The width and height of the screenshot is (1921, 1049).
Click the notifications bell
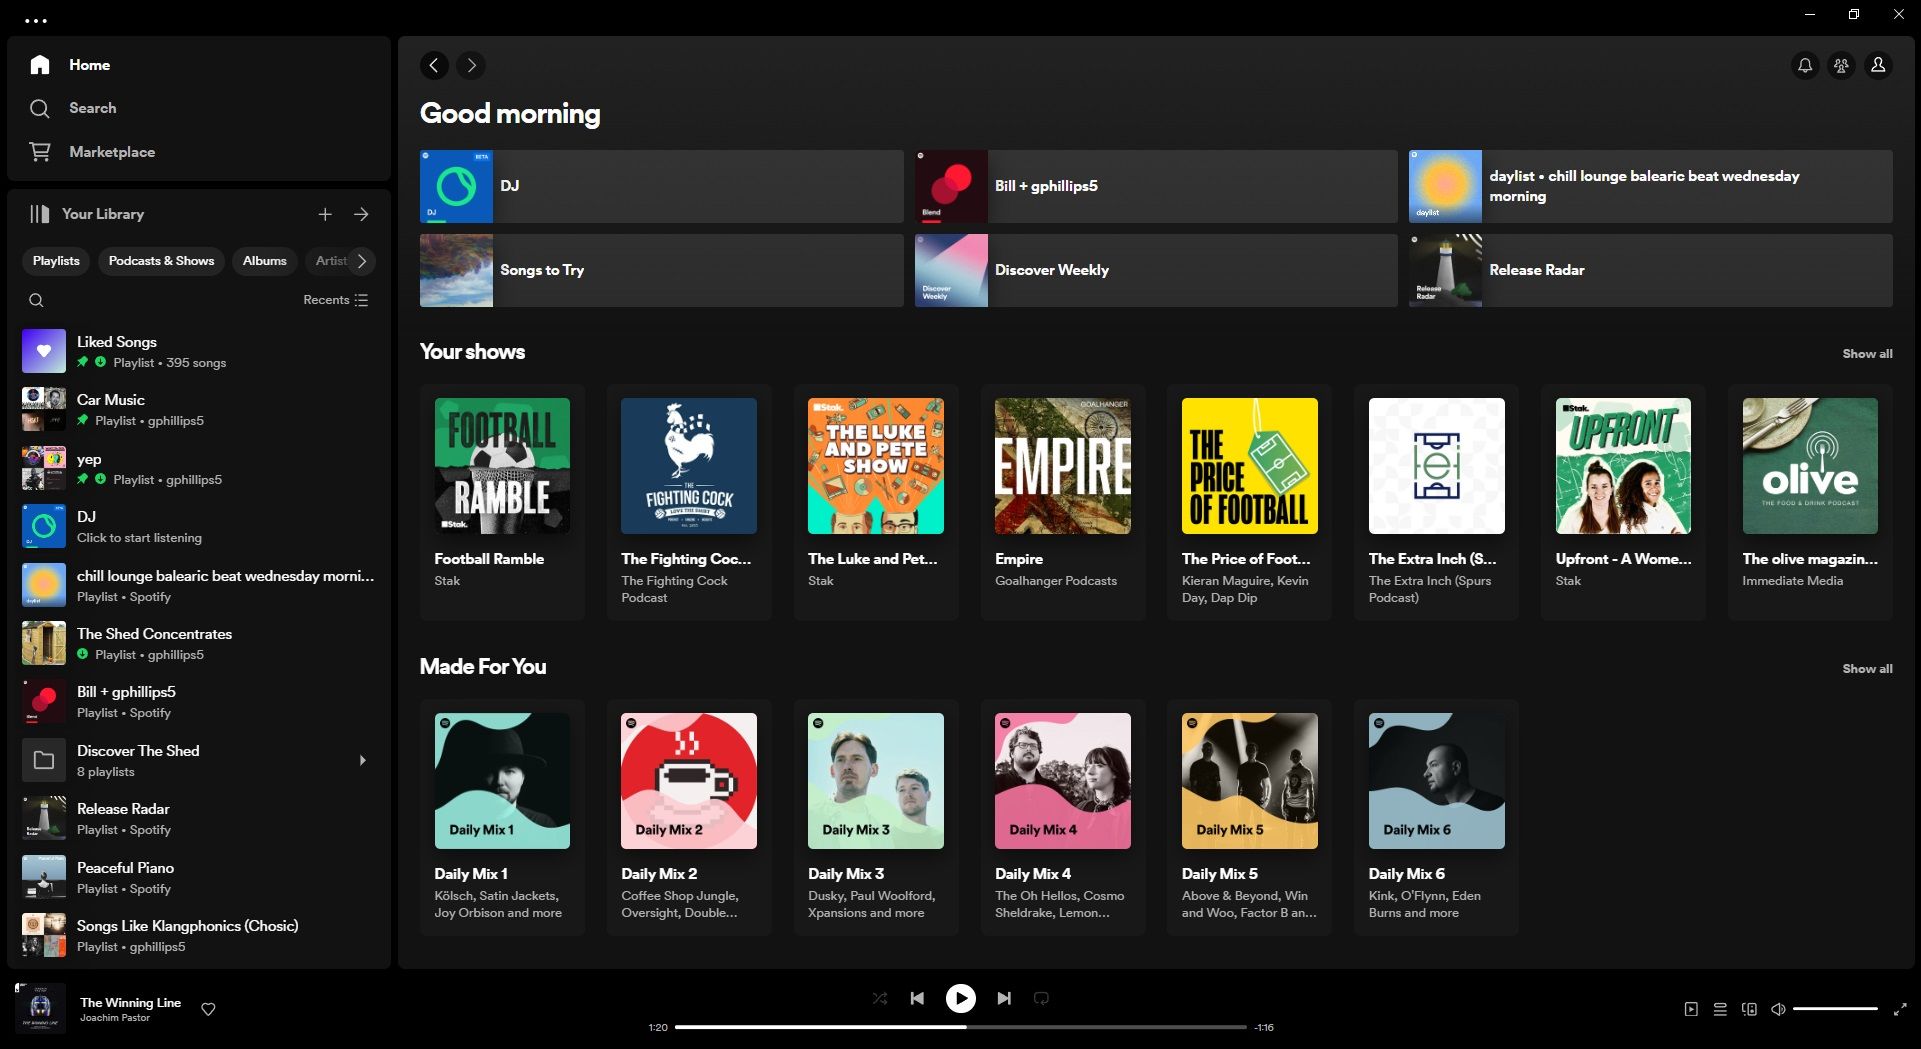pos(1805,65)
